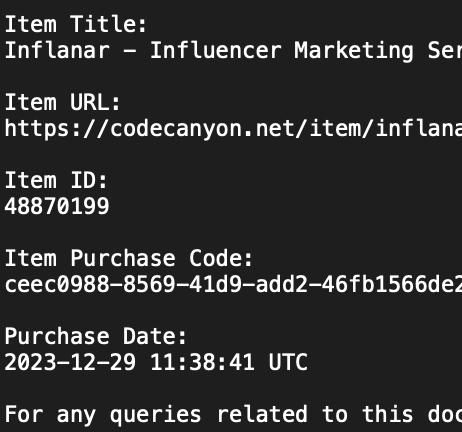The image size is (462, 432).
Task: Select the item ID 48870199
Action: click(x=57, y=206)
